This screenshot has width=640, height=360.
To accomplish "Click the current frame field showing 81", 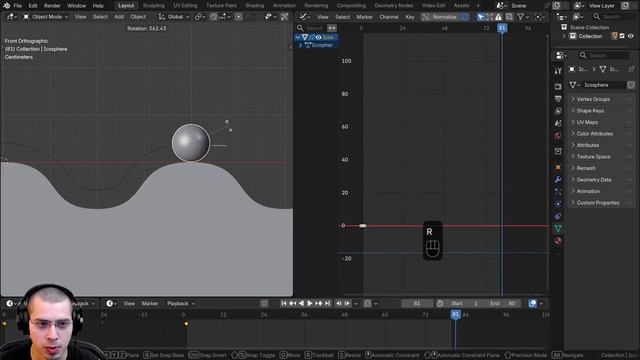I will 417,303.
